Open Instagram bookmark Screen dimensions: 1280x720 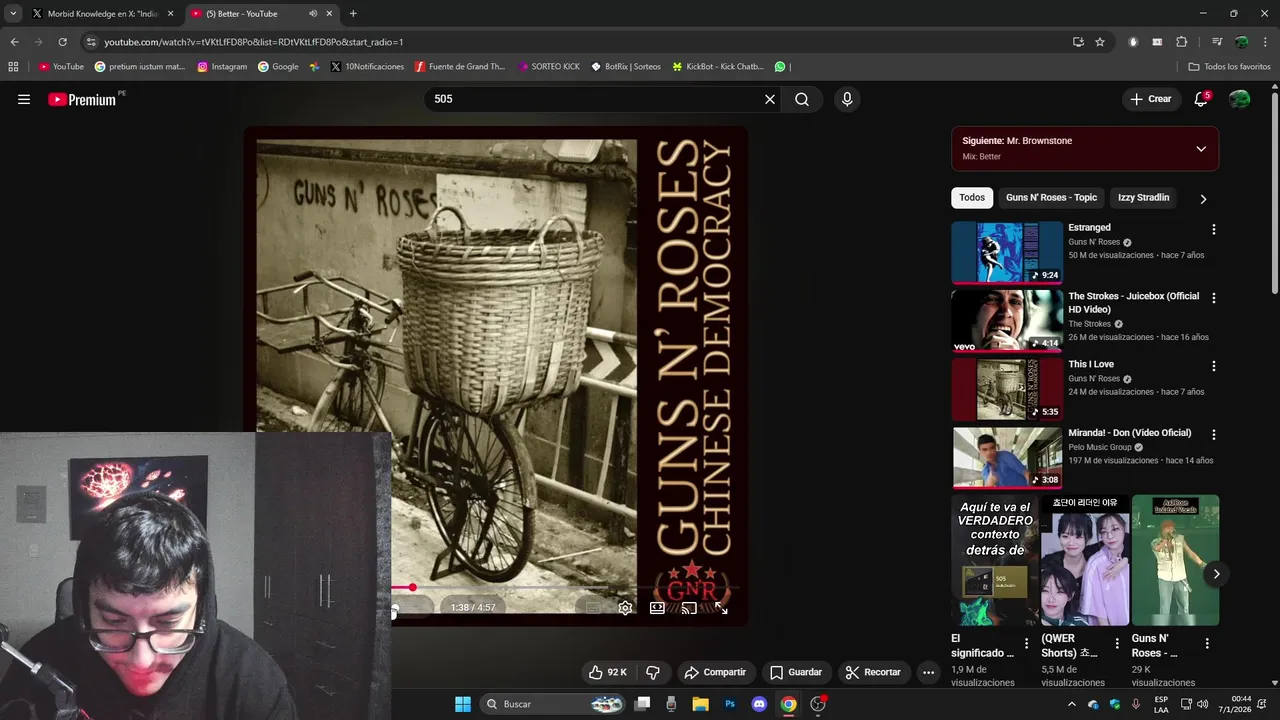pyautogui.click(x=222, y=67)
